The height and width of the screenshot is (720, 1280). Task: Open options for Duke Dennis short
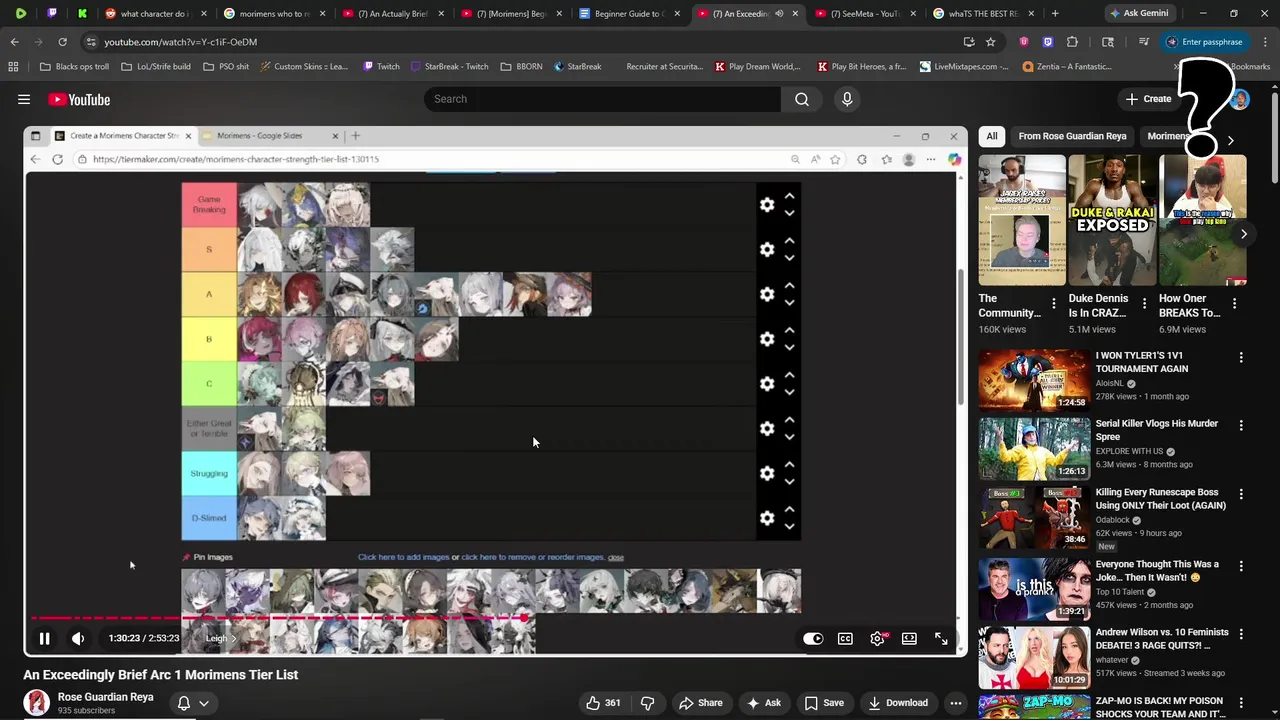coord(1143,303)
